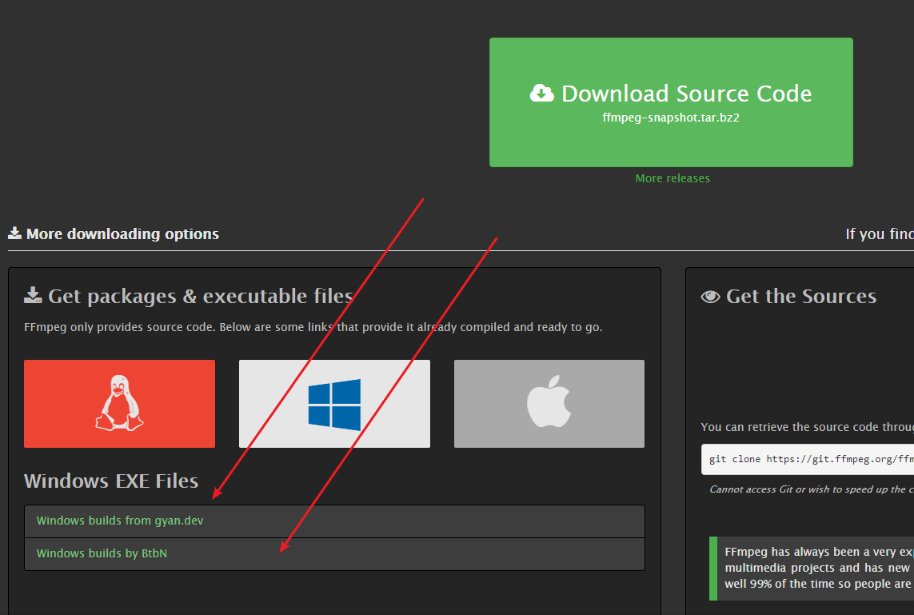The height and width of the screenshot is (615, 914).
Task: Click the icon beside More downloading options
Action: tap(15, 234)
